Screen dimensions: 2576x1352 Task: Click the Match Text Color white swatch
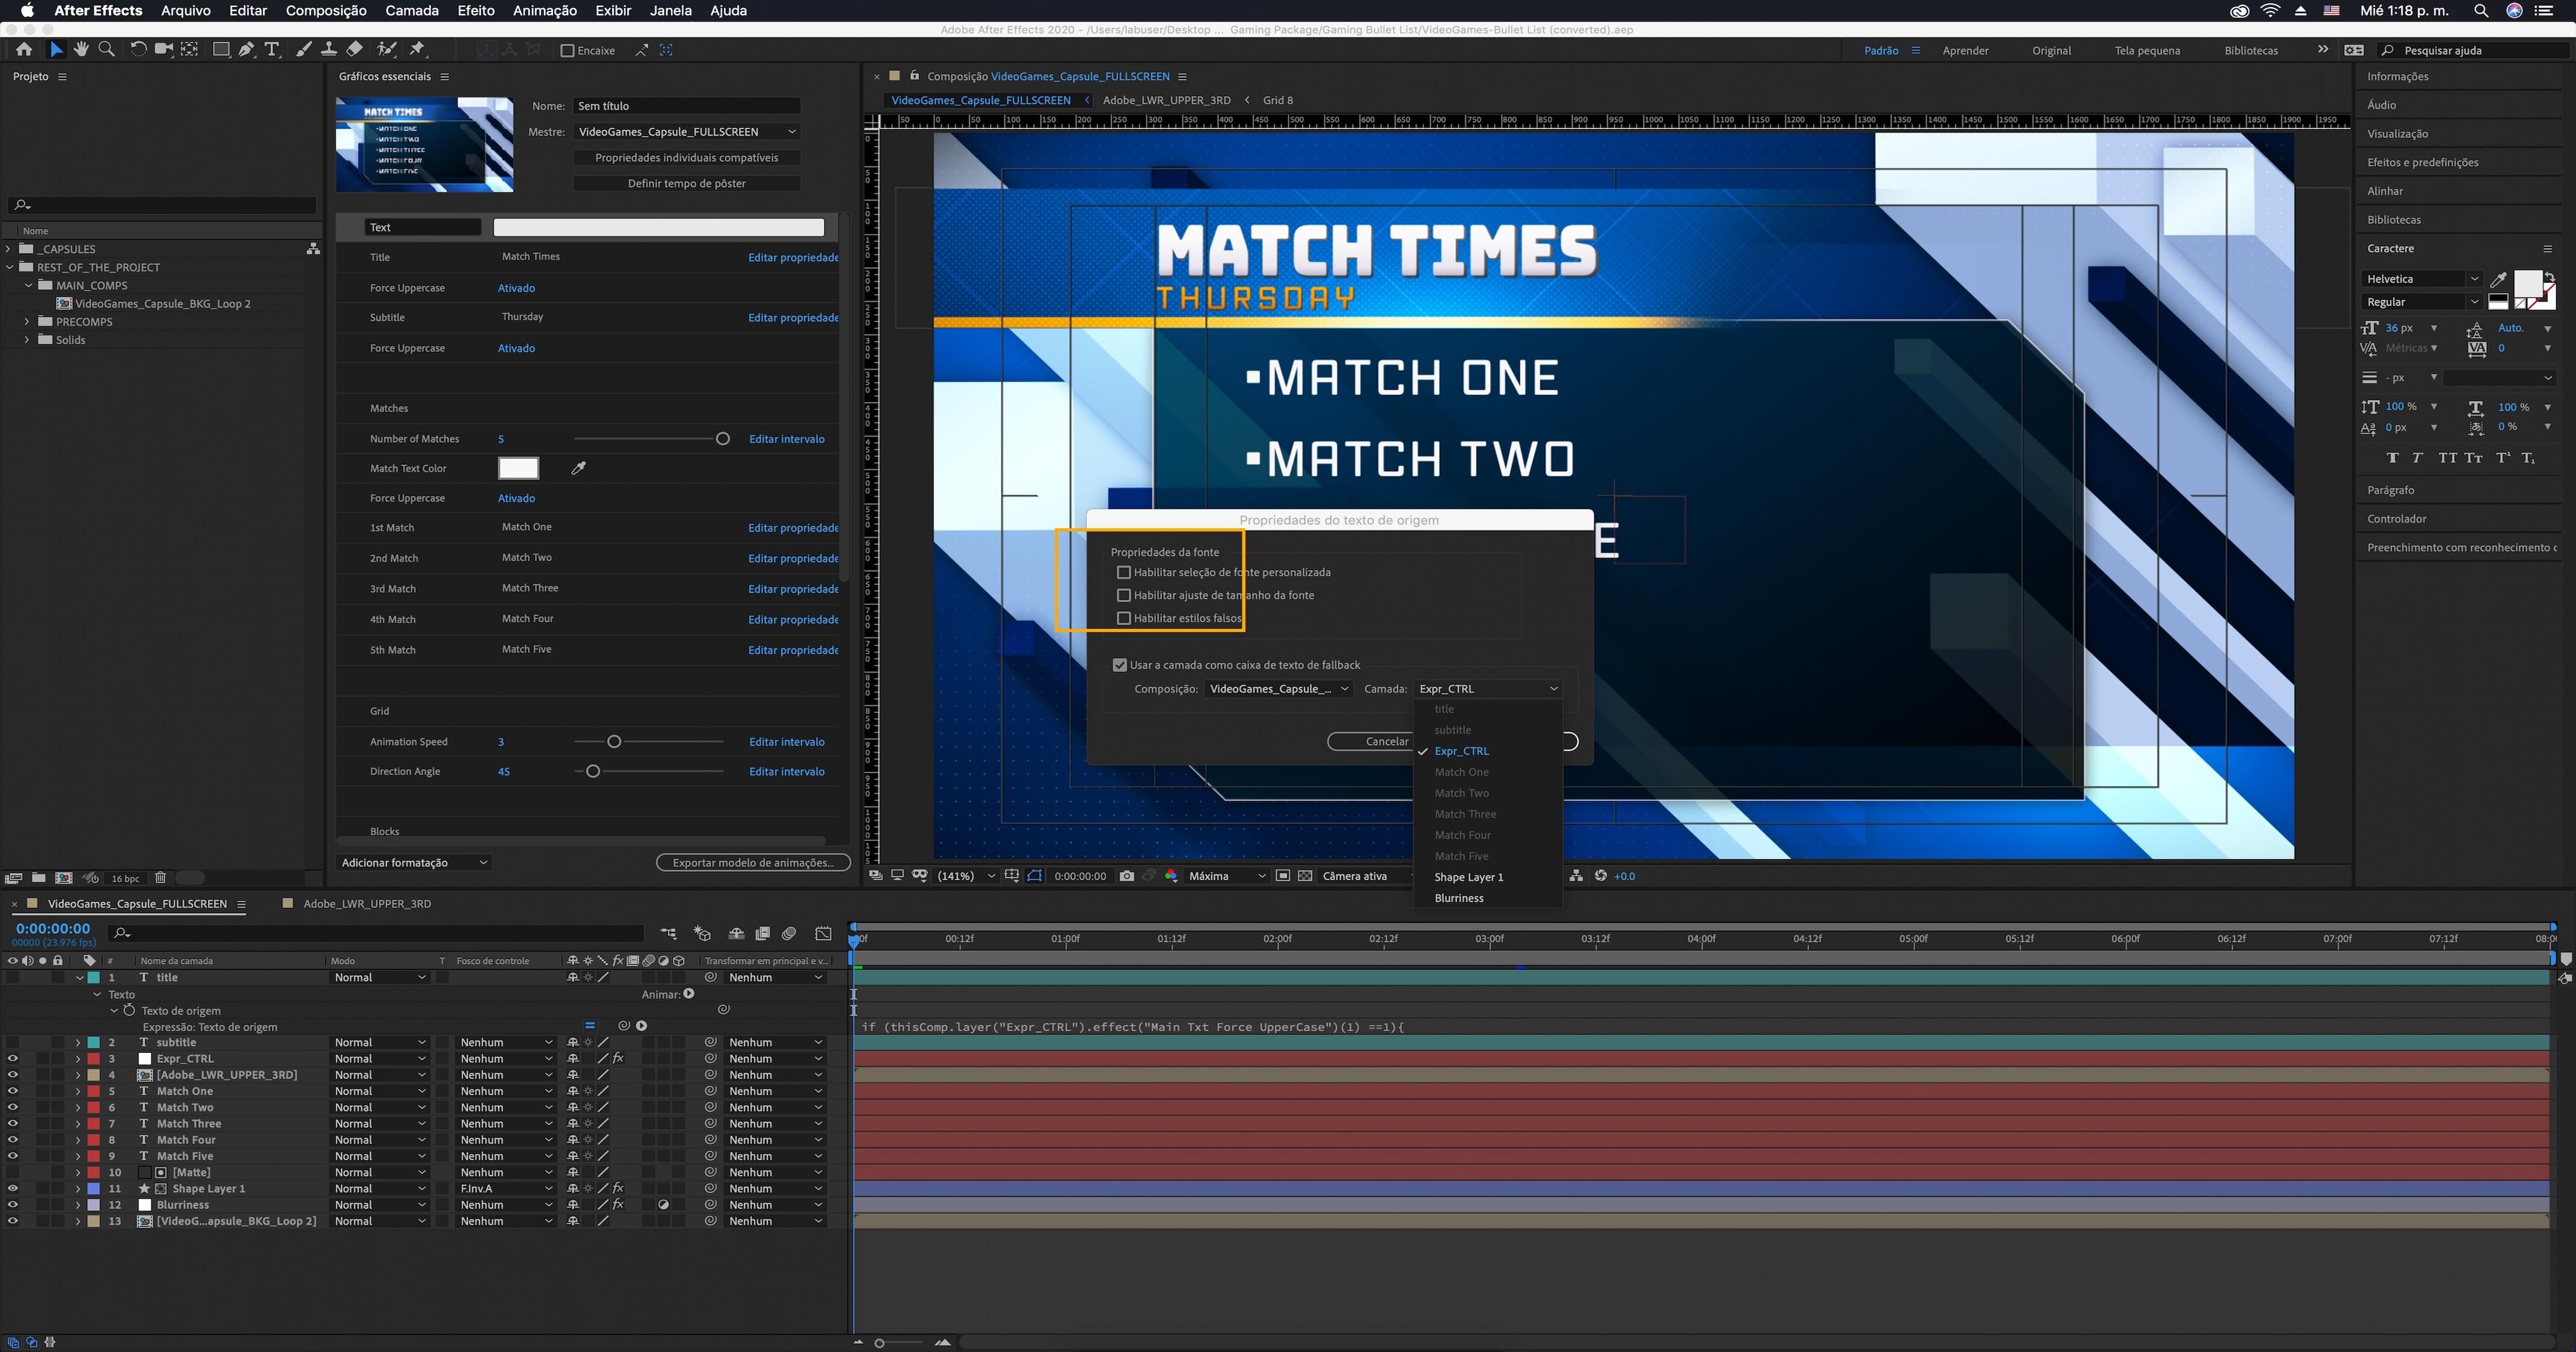[x=518, y=468]
